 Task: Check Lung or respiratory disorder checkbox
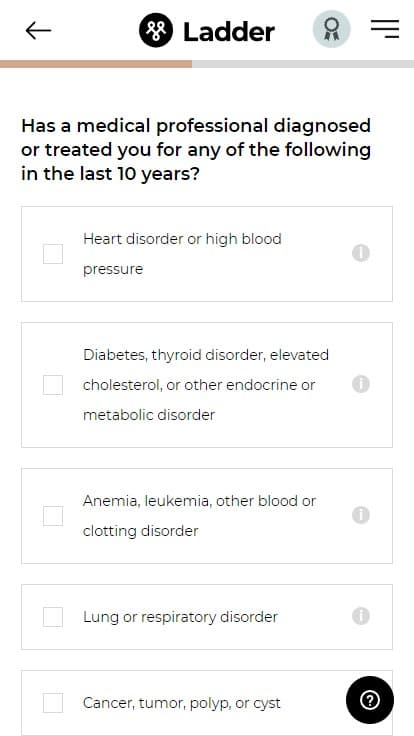click(53, 617)
